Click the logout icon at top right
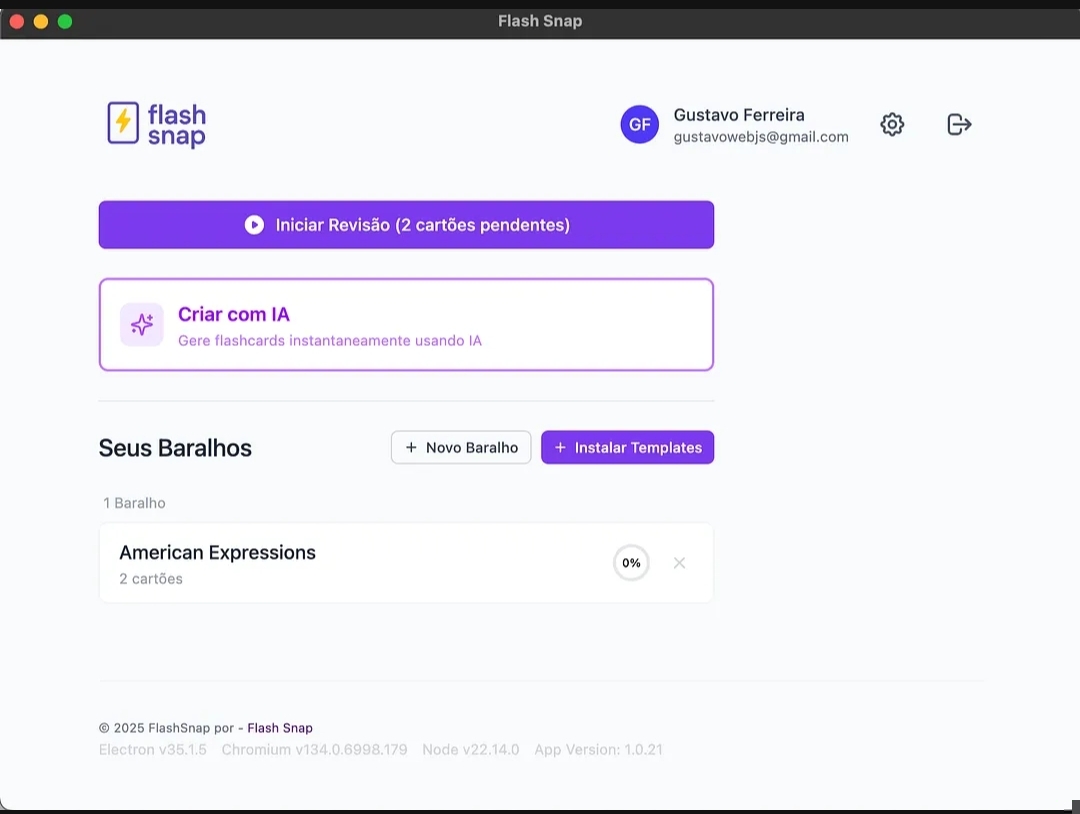The height and width of the screenshot is (814, 1080). click(958, 124)
